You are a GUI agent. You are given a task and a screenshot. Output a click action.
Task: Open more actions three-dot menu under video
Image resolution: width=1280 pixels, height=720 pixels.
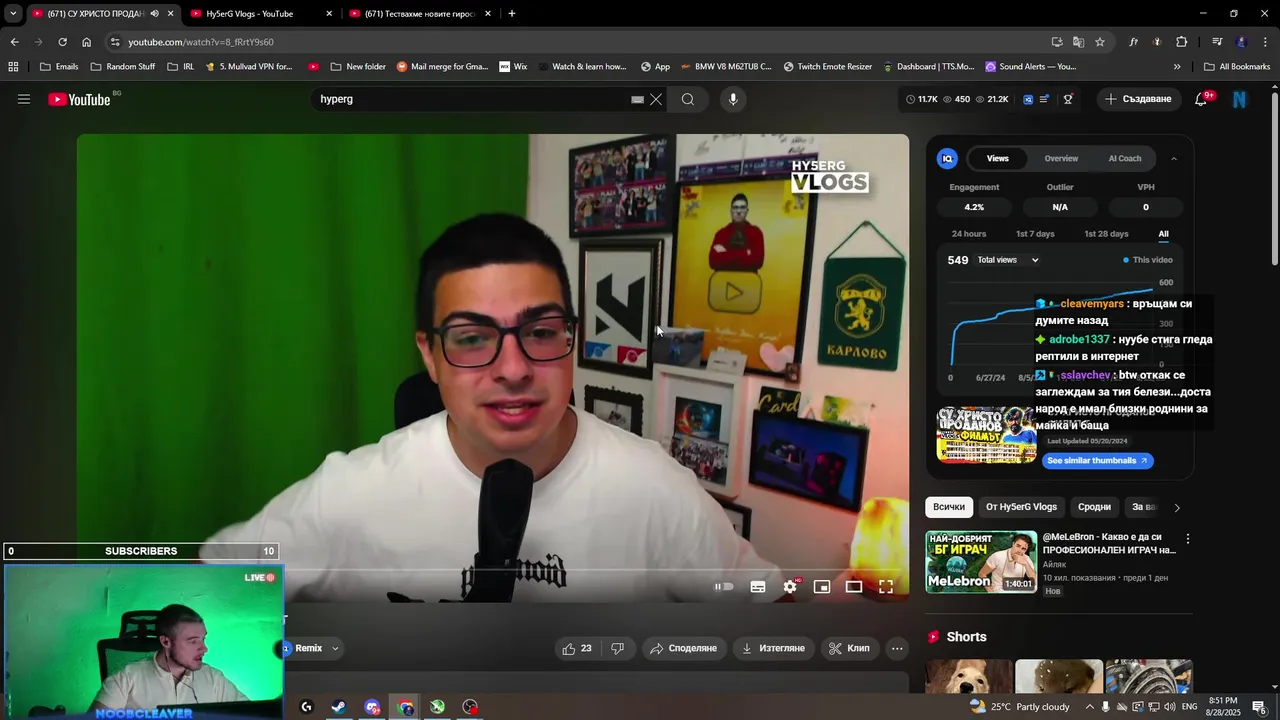coord(897,648)
